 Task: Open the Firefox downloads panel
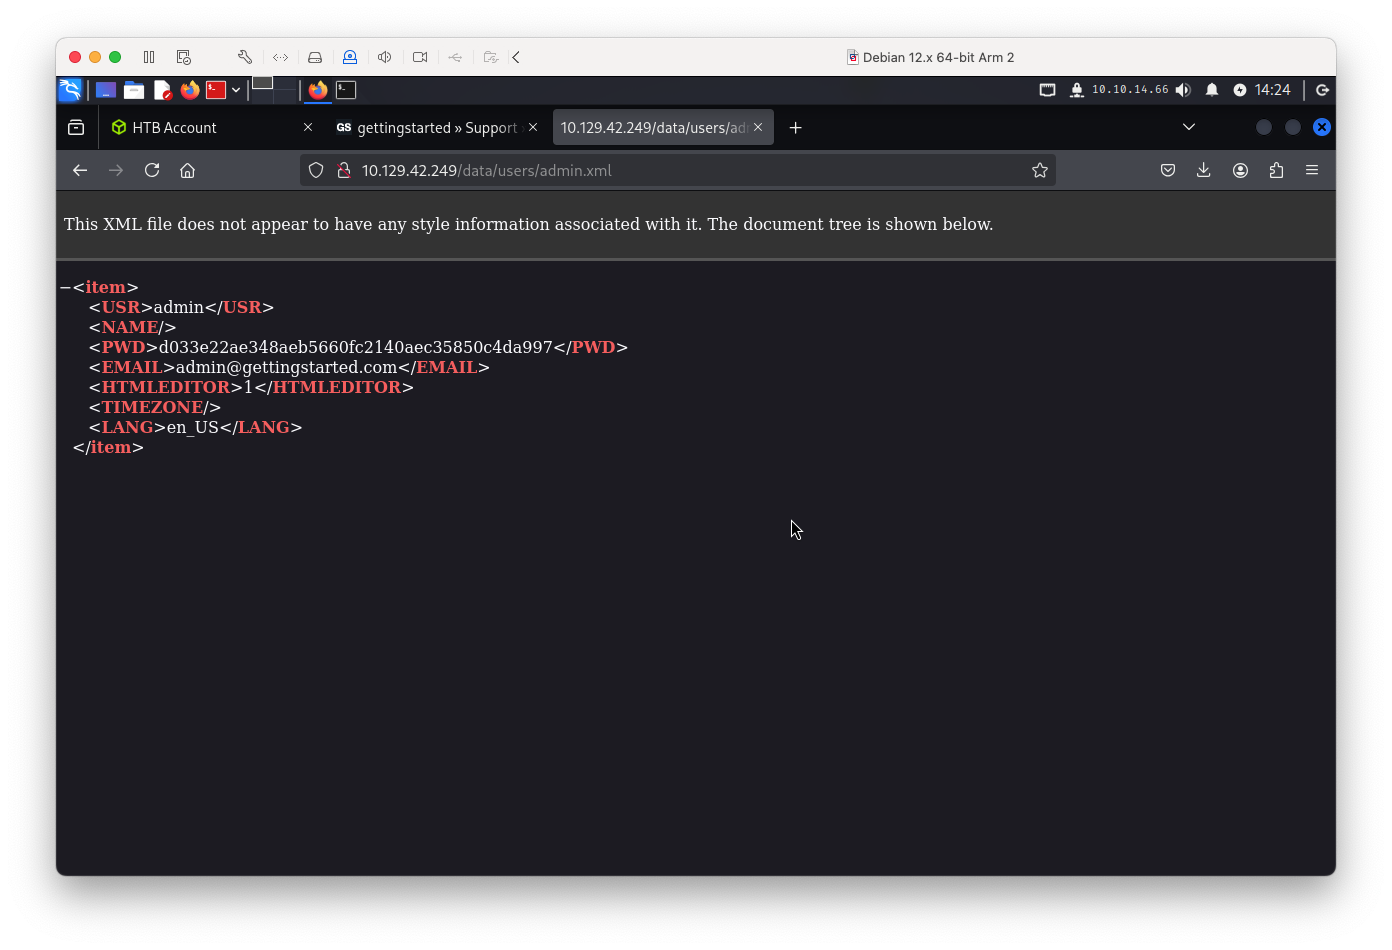click(1204, 170)
